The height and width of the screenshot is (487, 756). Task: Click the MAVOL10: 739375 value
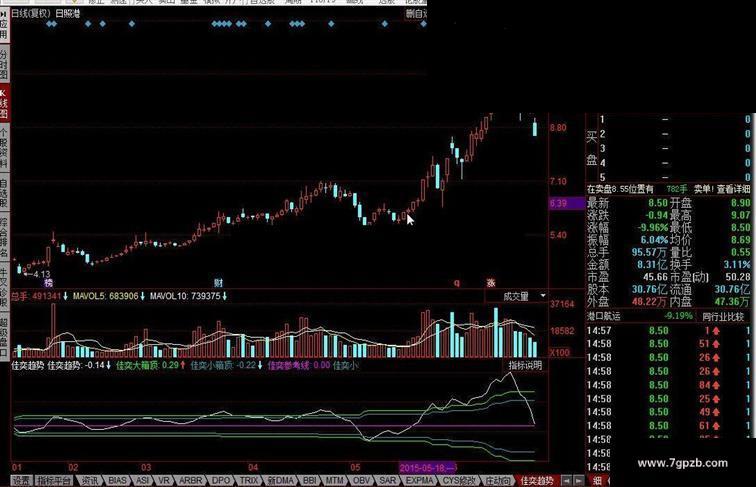tap(189, 296)
